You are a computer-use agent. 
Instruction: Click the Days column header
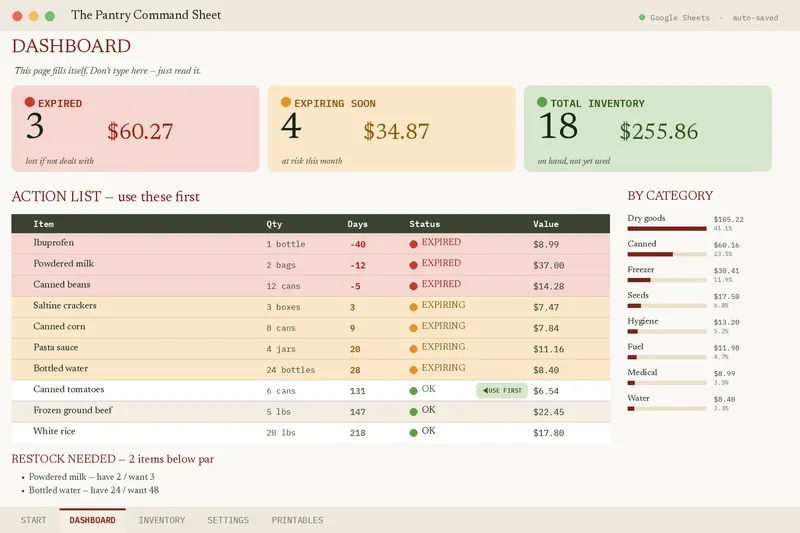click(x=357, y=224)
